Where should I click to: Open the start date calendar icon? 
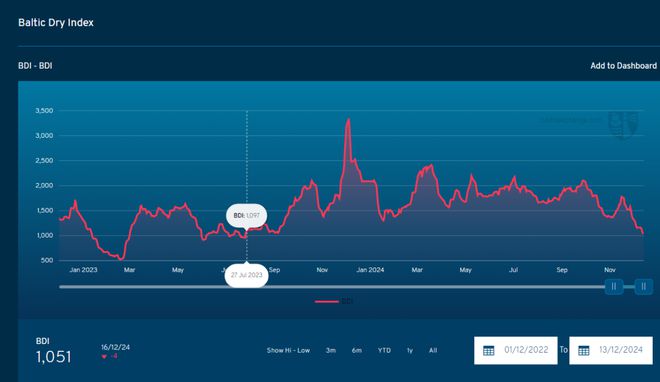click(489, 350)
